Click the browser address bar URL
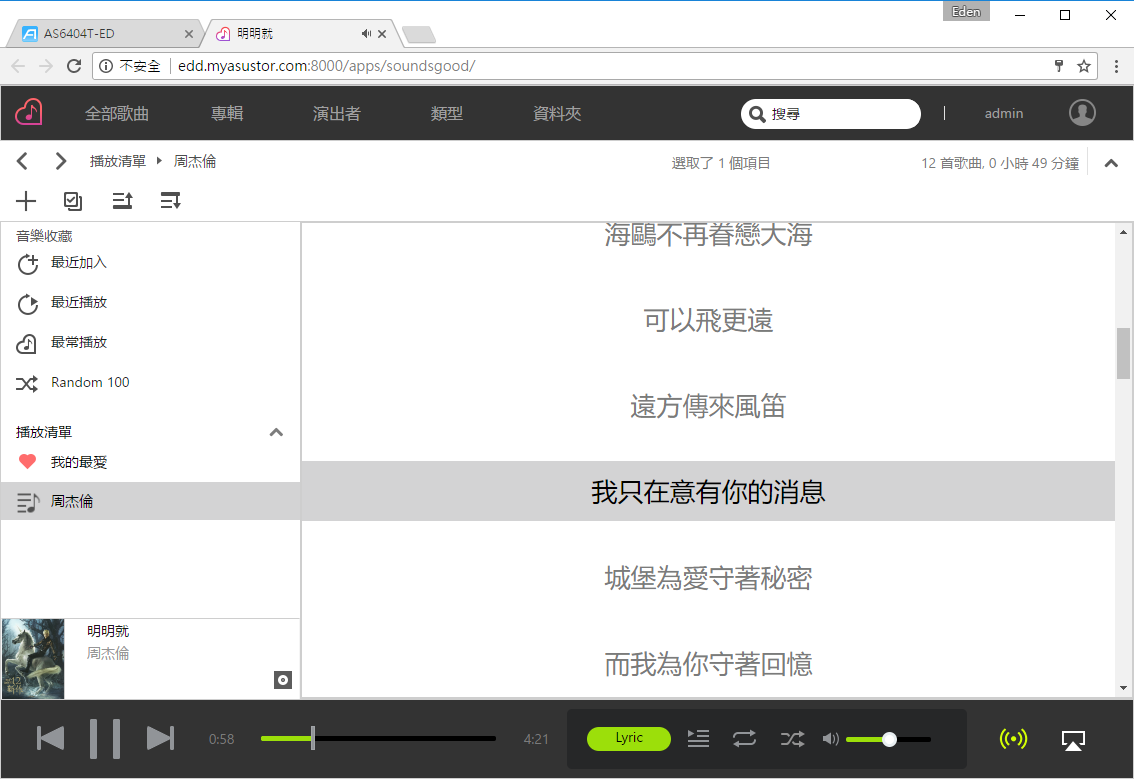The height and width of the screenshot is (779, 1134). 326,66
